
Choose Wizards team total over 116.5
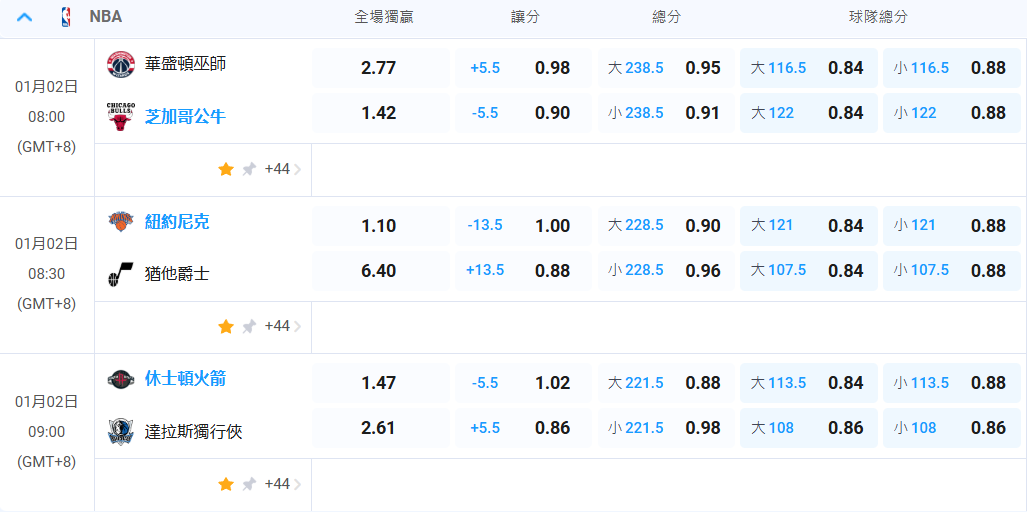tap(809, 67)
